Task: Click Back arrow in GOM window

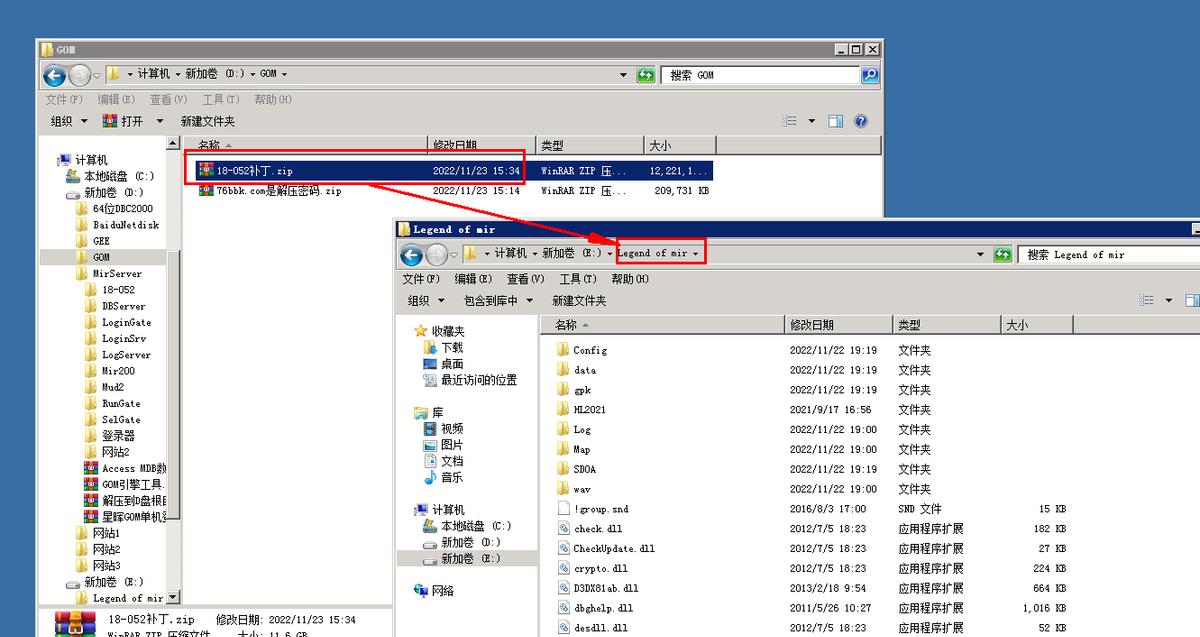Action: coord(55,75)
